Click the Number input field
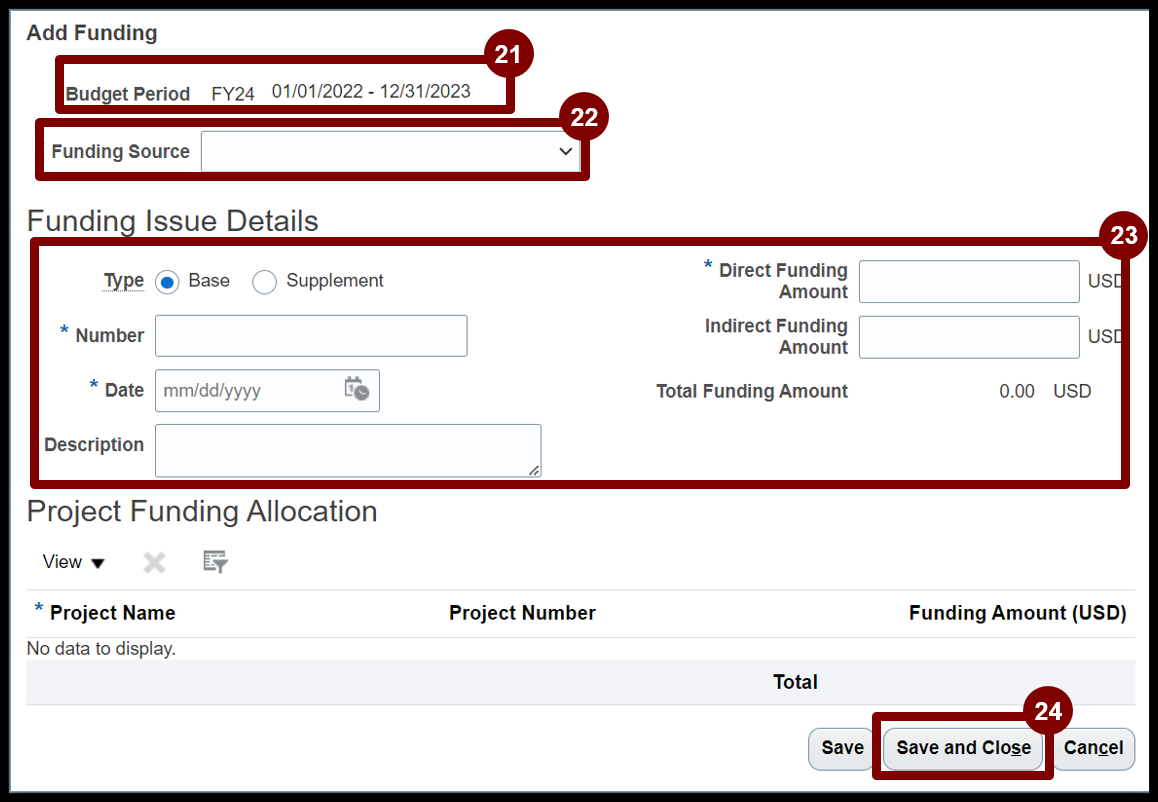Viewport: 1158px width, 802px height. [311, 336]
